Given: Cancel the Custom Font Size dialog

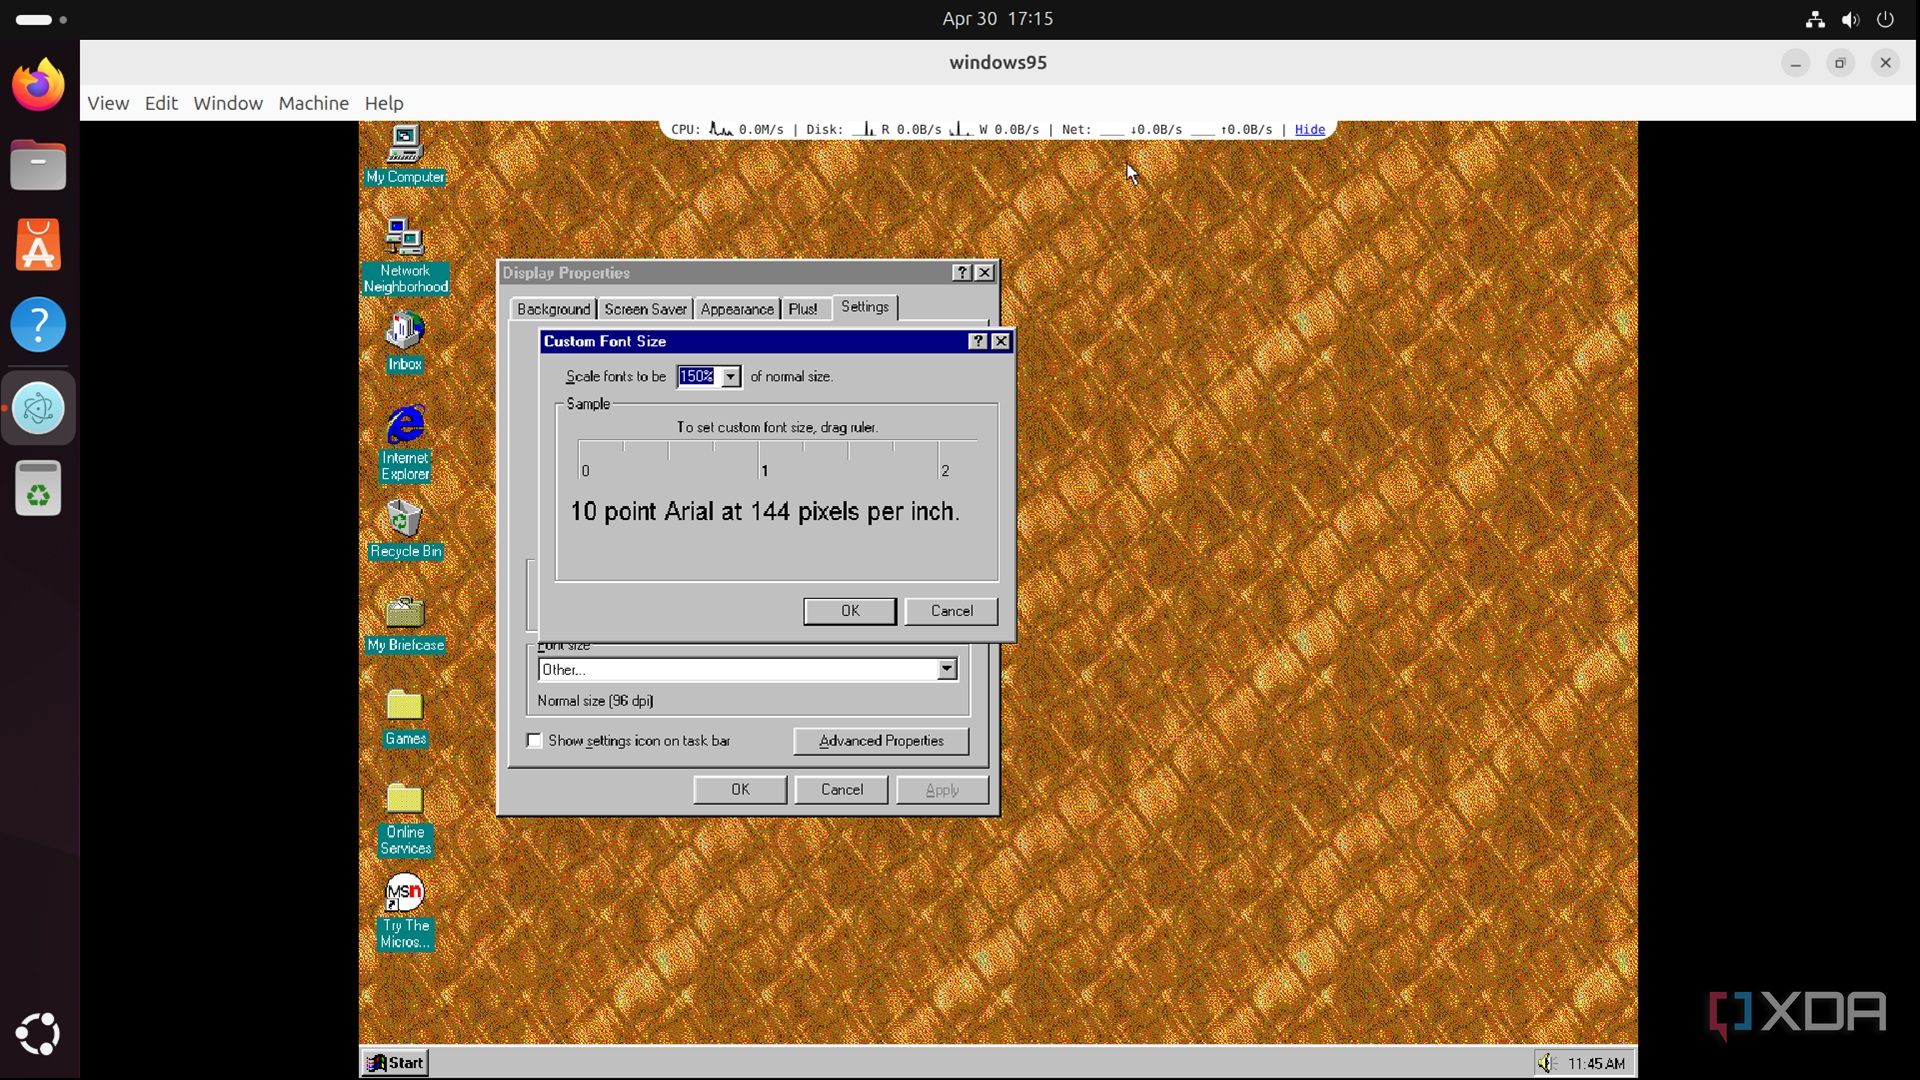Looking at the screenshot, I should tap(951, 611).
